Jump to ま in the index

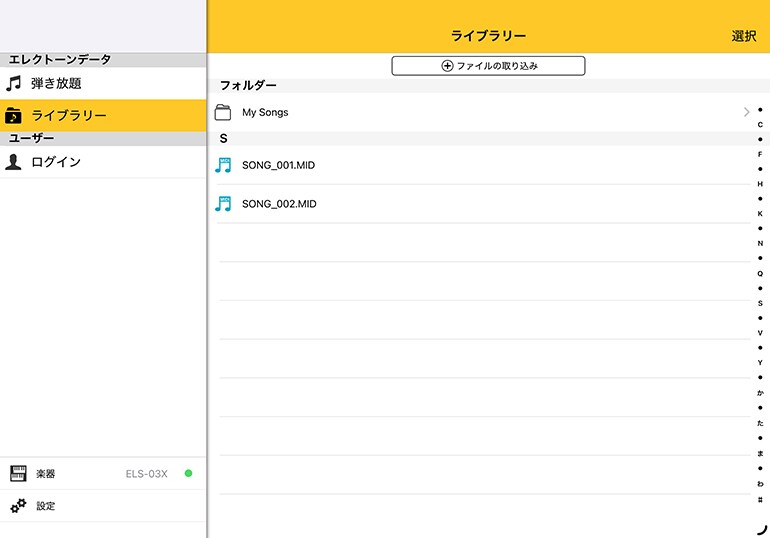[760, 454]
